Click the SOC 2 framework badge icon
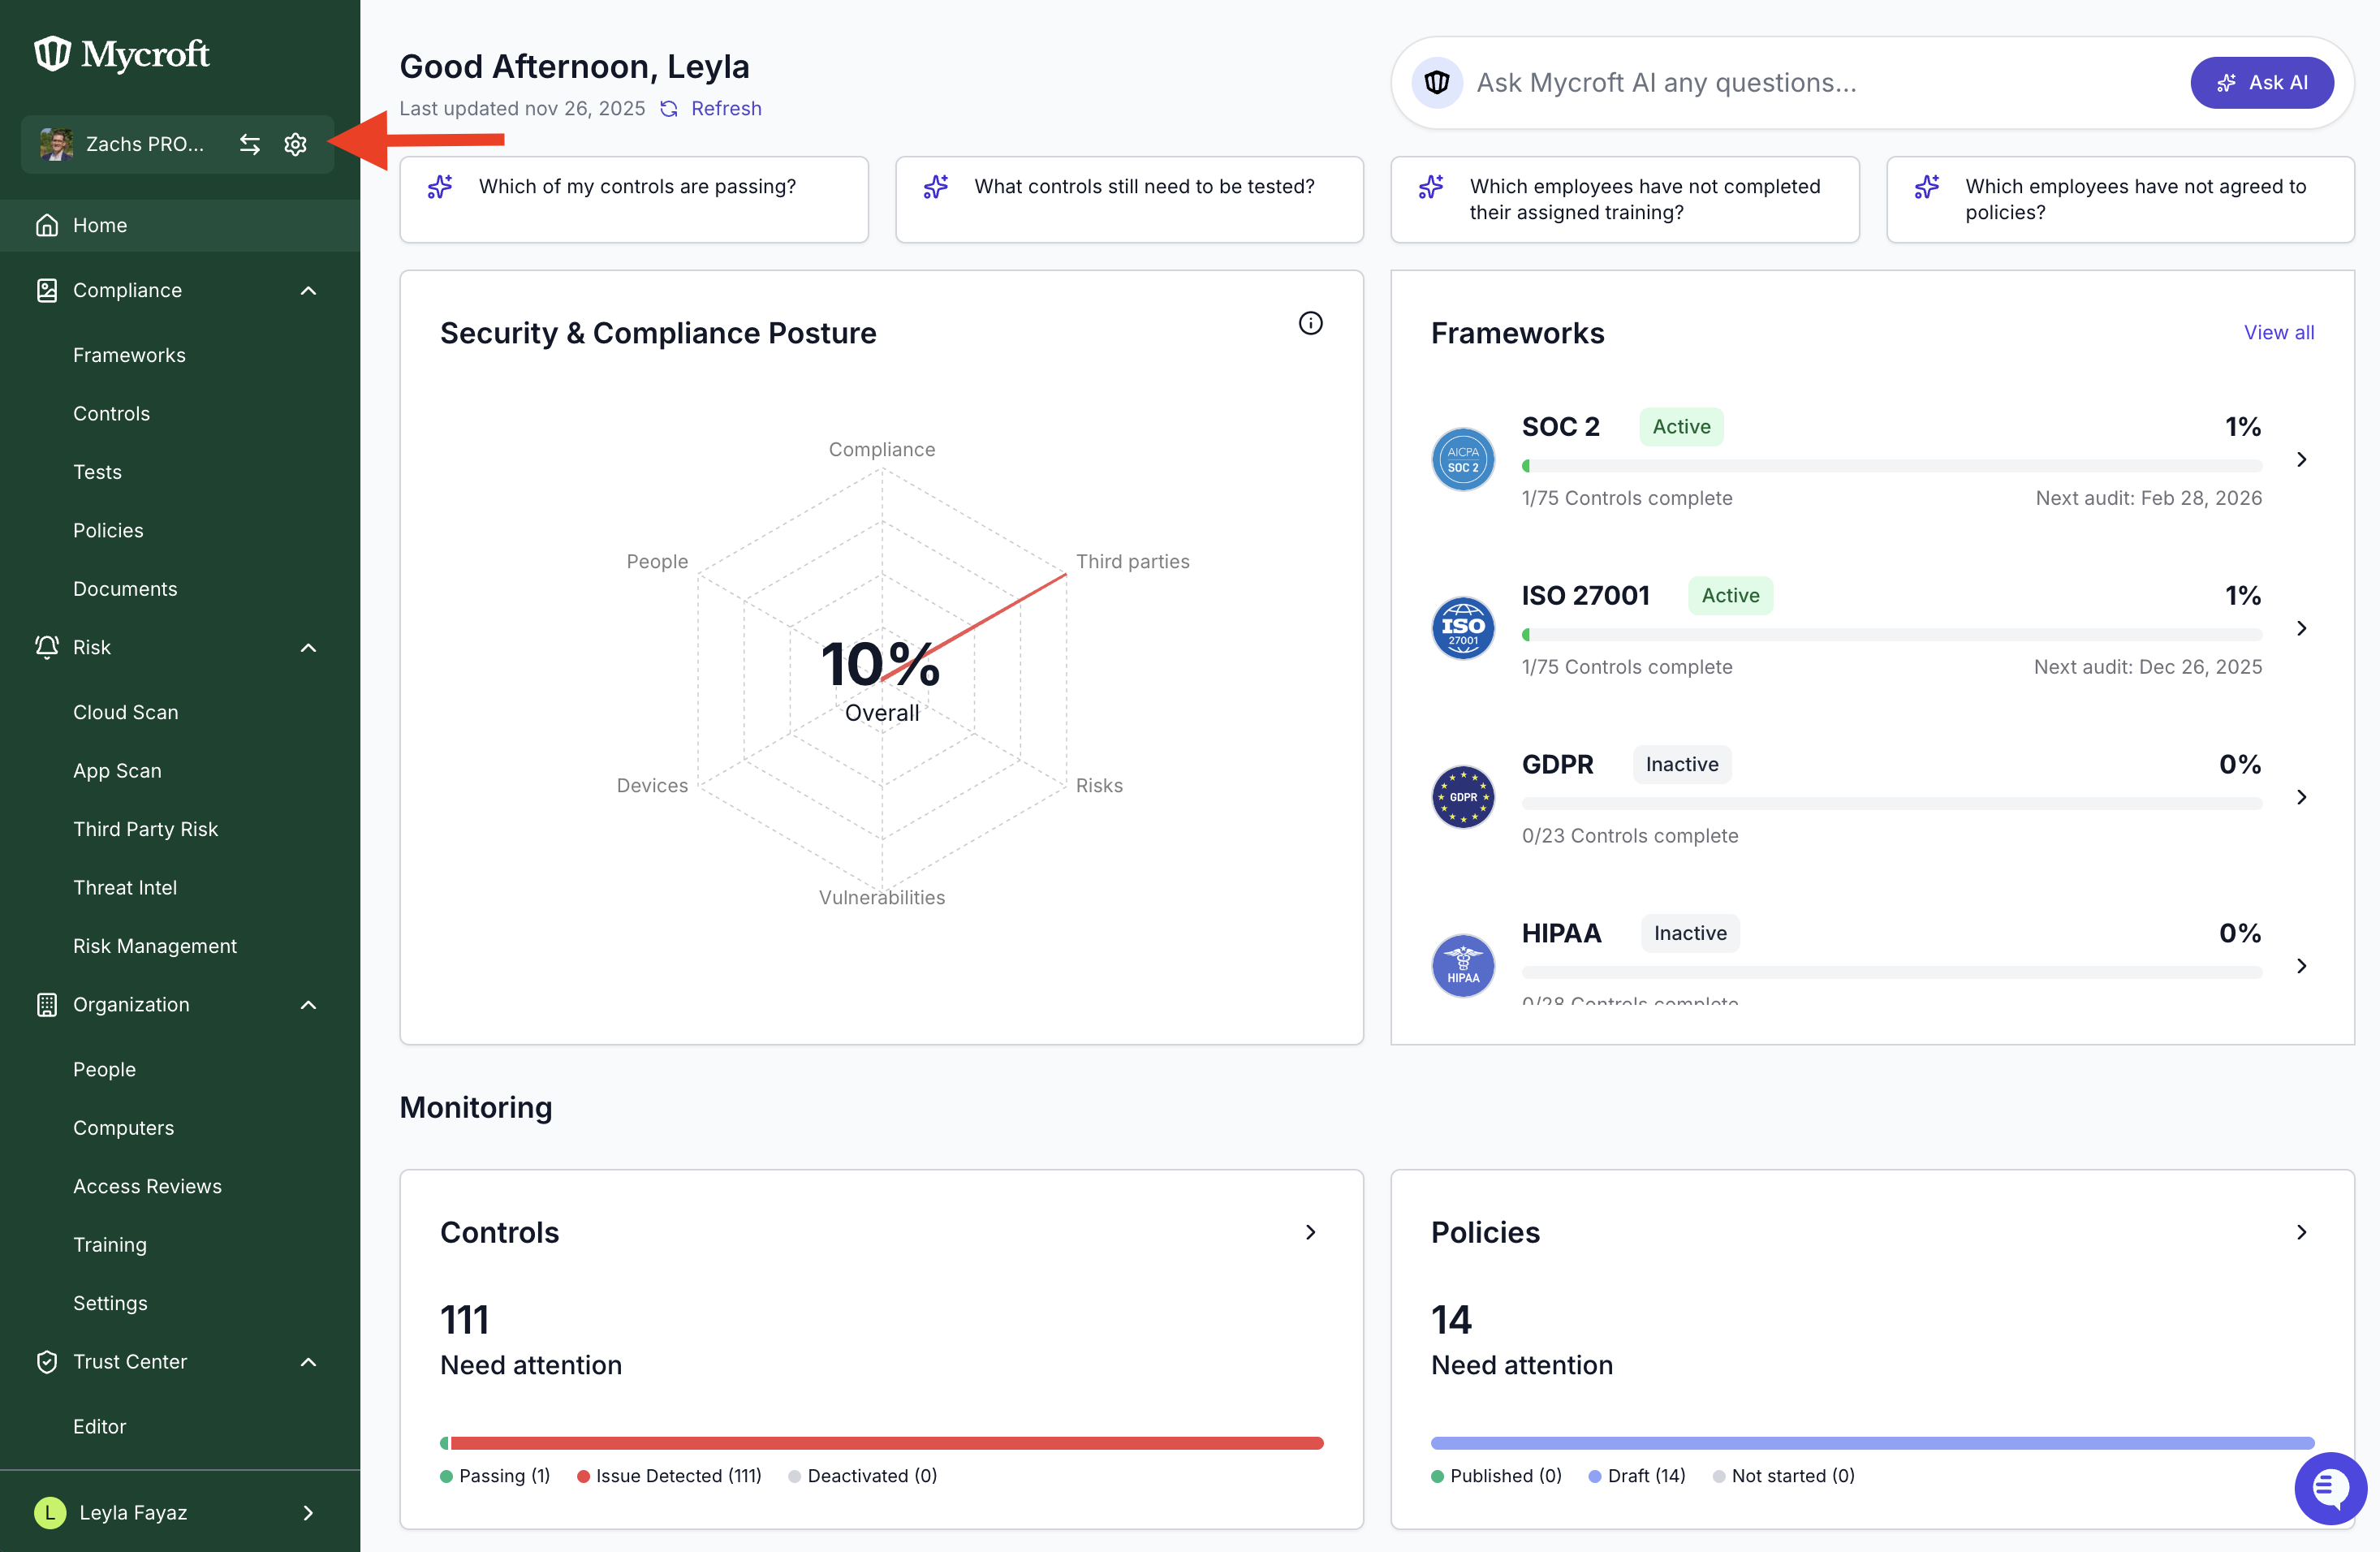This screenshot has width=2380, height=1552. 1463,459
